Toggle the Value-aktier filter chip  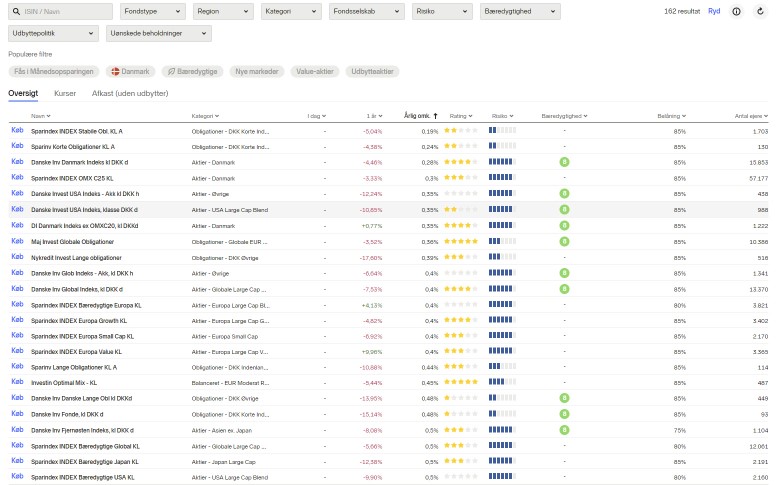[x=315, y=71]
